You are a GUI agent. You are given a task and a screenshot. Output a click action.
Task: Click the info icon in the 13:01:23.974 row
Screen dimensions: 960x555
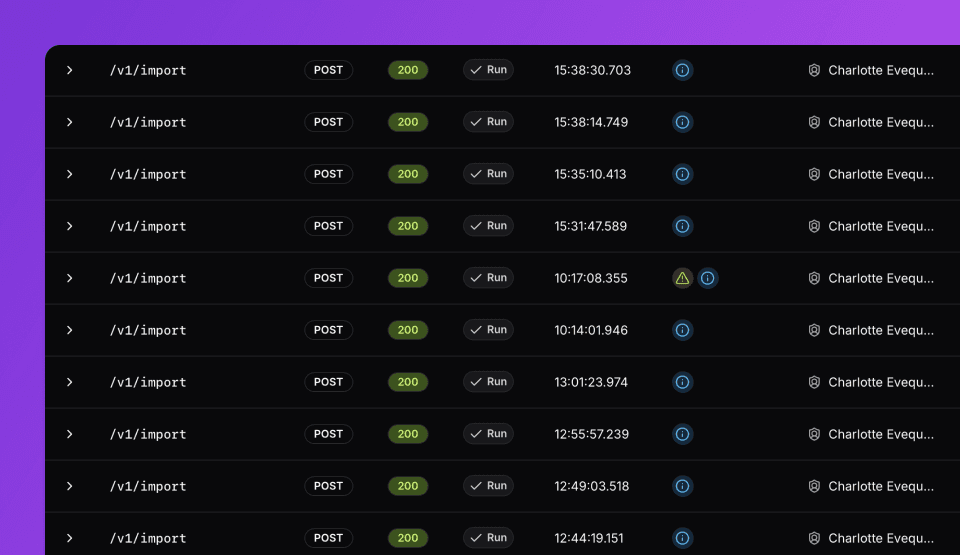point(682,382)
